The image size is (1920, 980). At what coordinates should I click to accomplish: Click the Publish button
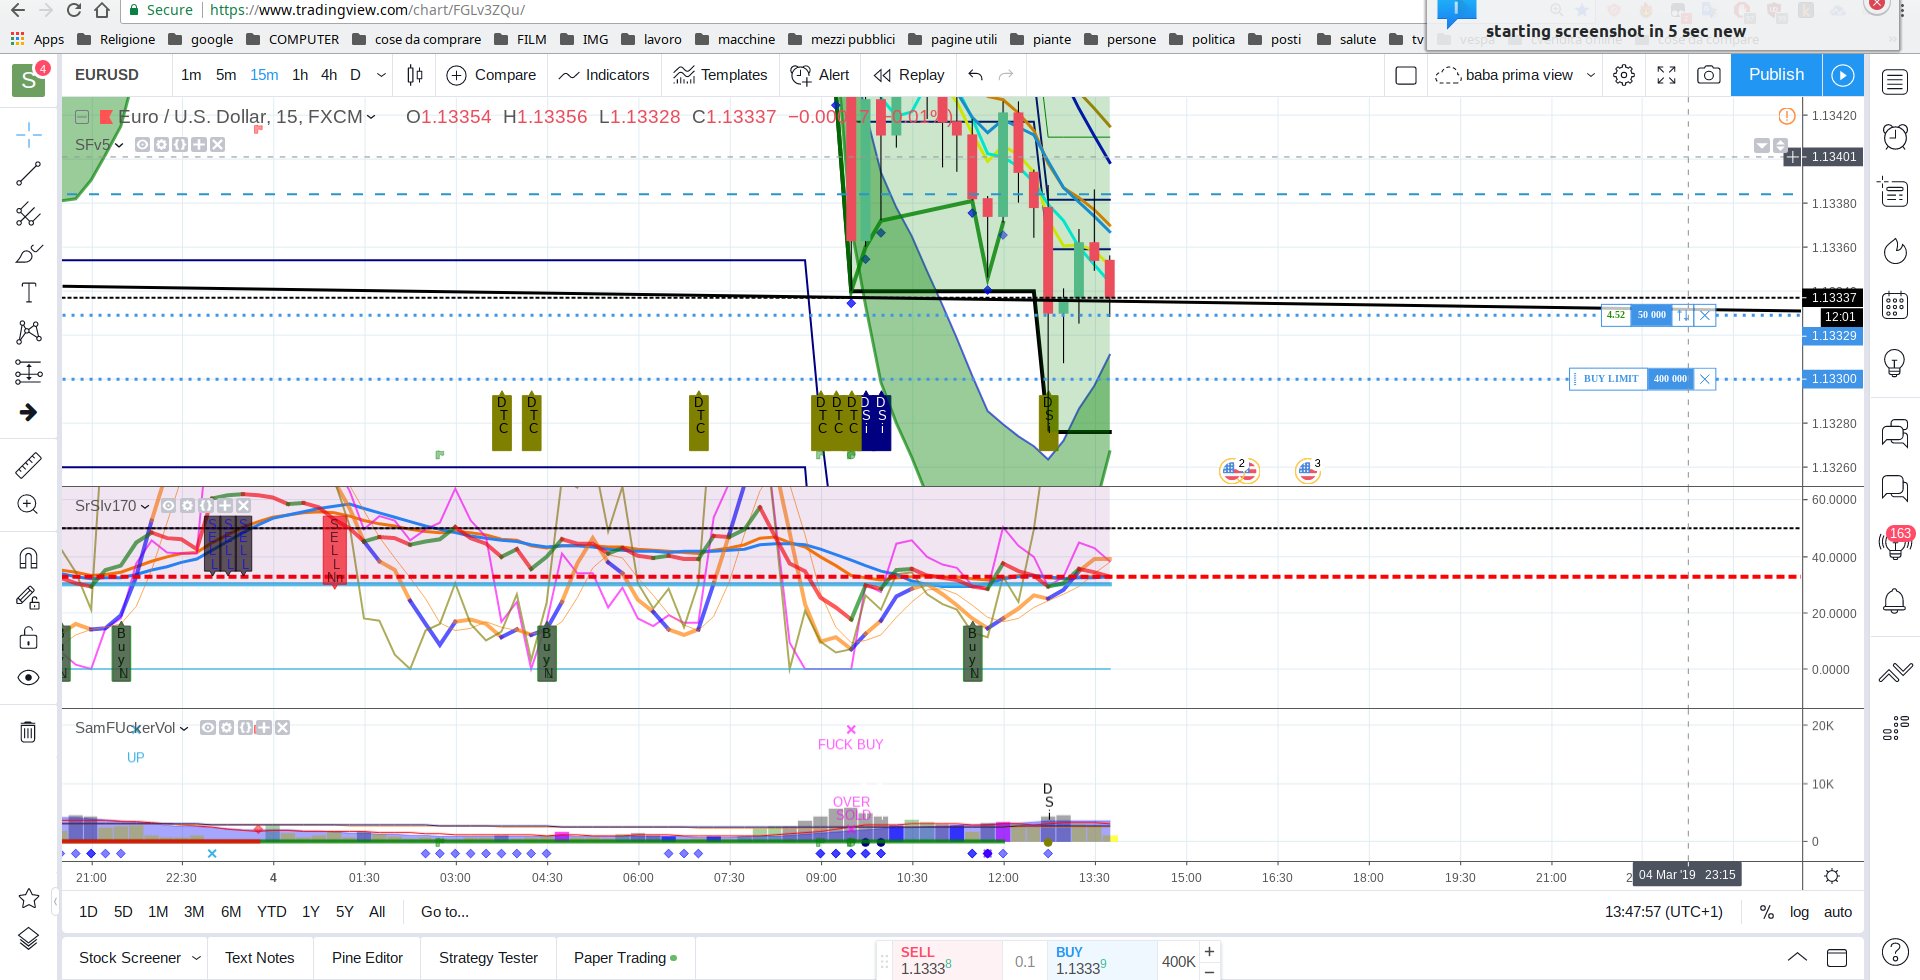pos(1776,75)
